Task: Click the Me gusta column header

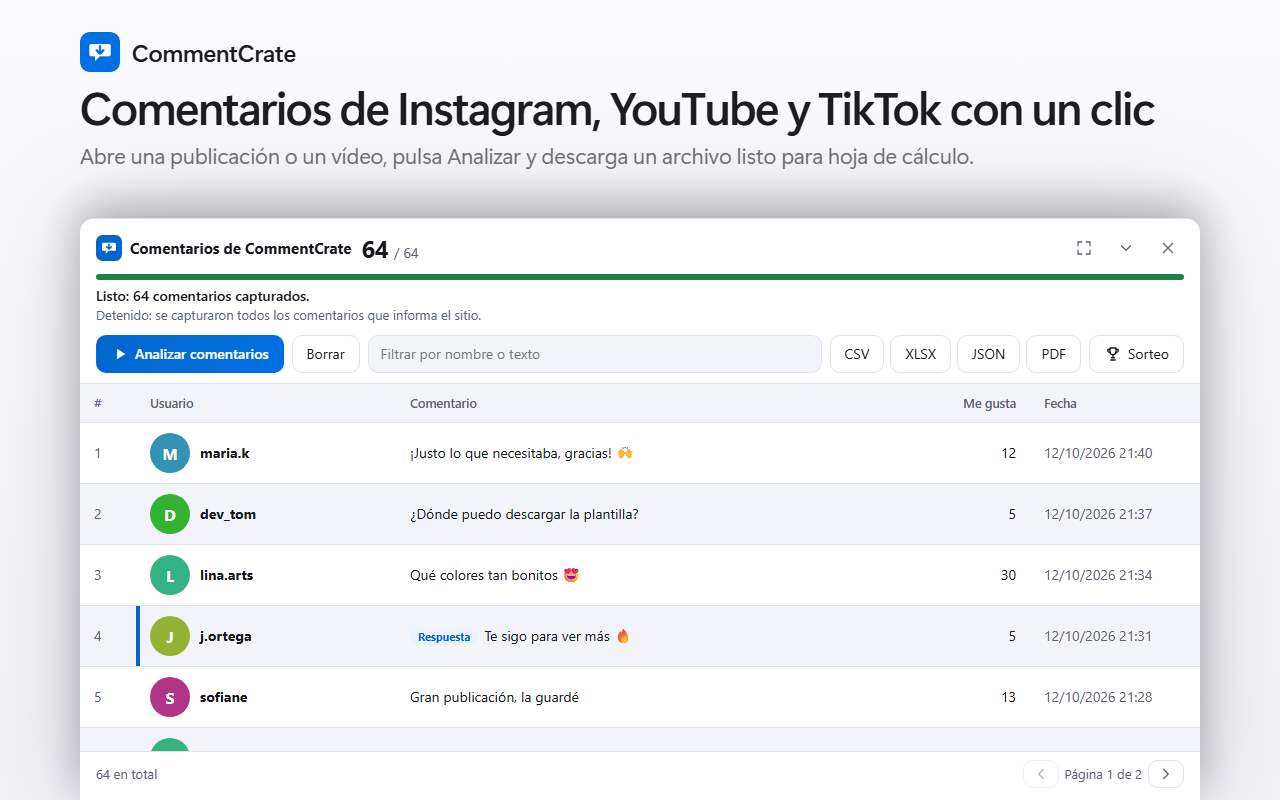Action: coord(990,404)
